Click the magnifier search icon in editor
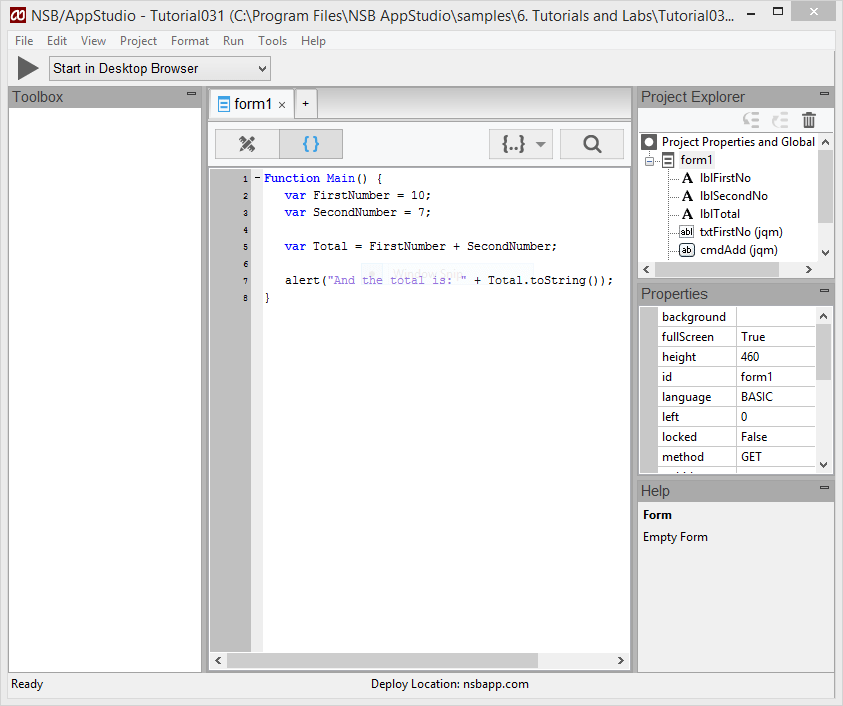The width and height of the screenshot is (843, 706). click(592, 144)
